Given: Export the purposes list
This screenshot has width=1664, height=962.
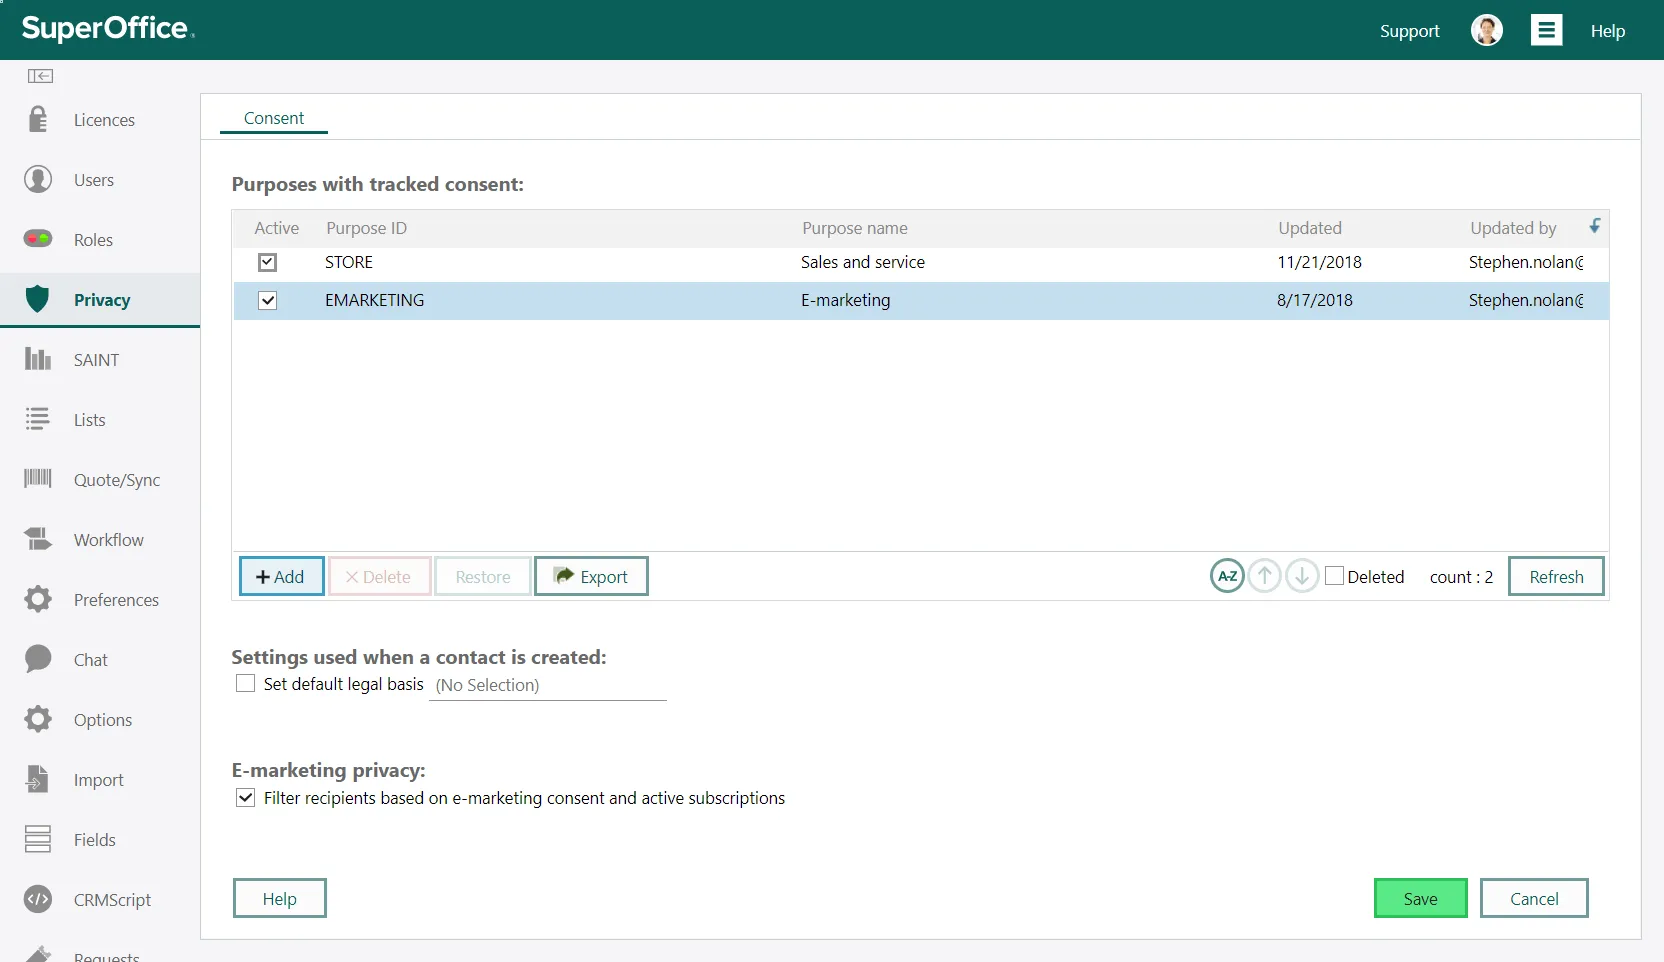Looking at the screenshot, I should (x=591, y=577).
